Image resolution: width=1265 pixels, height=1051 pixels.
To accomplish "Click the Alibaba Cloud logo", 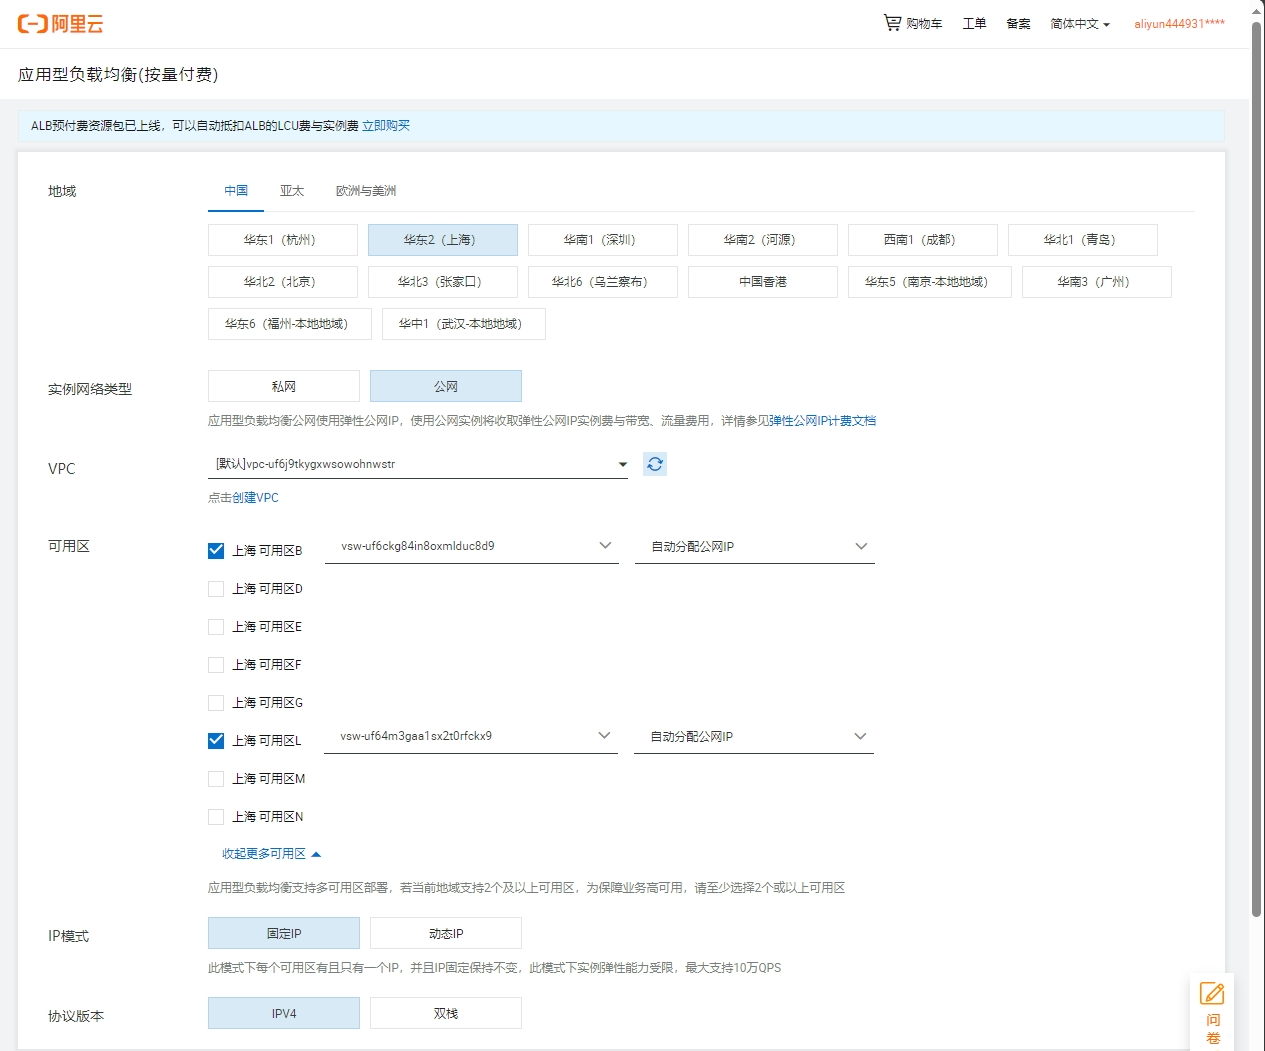I will tap(61, 24).
